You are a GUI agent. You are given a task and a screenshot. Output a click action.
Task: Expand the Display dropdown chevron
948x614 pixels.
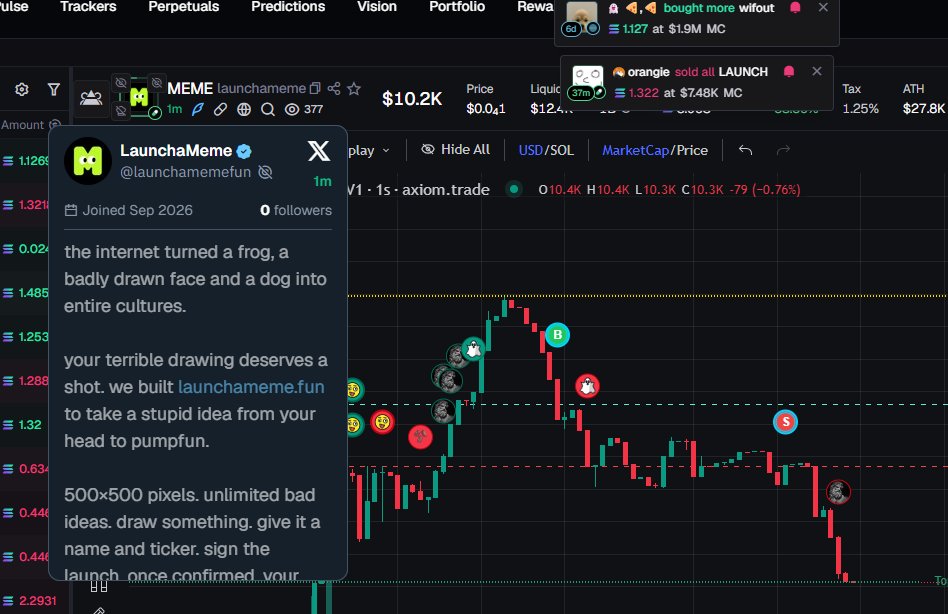point(386,150)
